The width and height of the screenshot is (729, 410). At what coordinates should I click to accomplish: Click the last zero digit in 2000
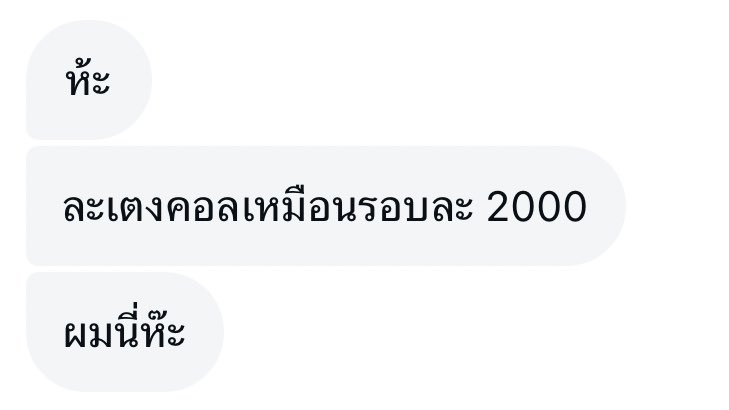[575, 207]
